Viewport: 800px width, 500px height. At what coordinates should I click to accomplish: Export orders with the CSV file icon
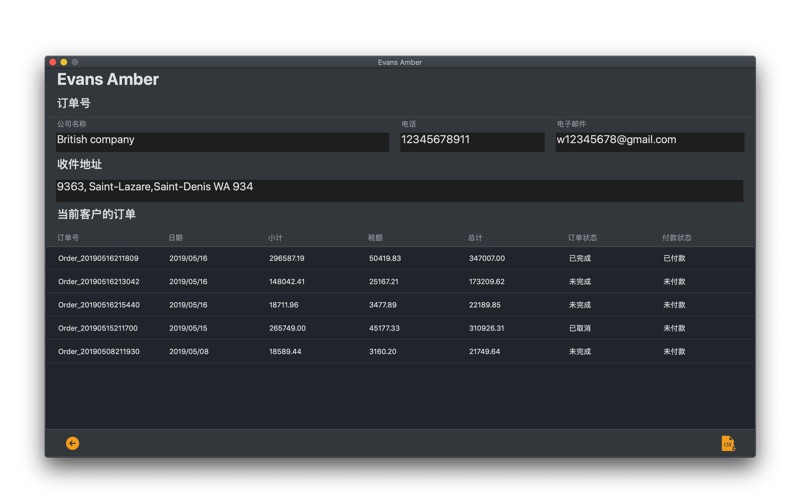click(727, 443)
